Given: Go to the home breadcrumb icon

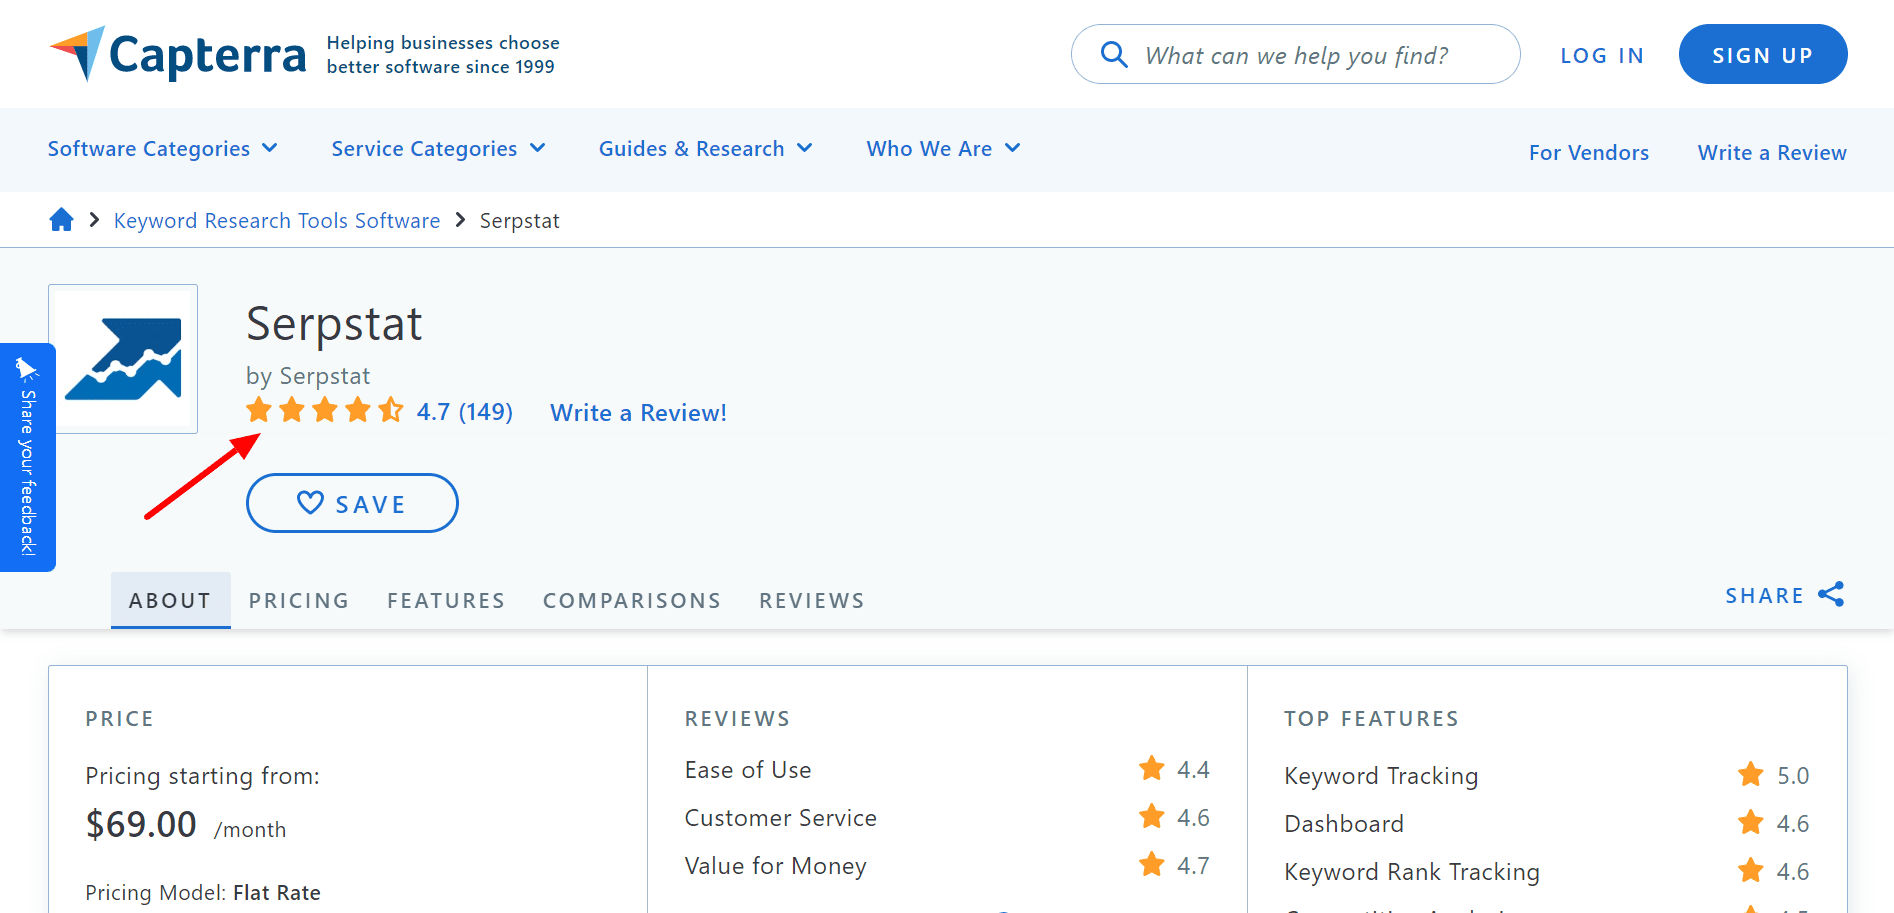Looking at the screenshot, I should pyautogui.click(x=61, y=220).
